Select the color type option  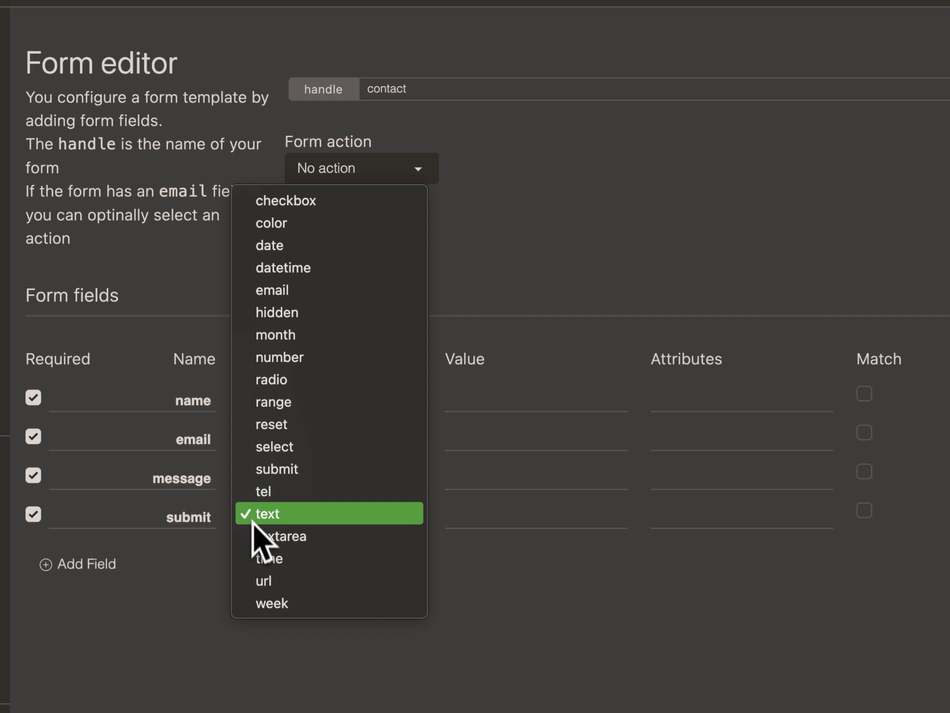[x=271, y=223]
